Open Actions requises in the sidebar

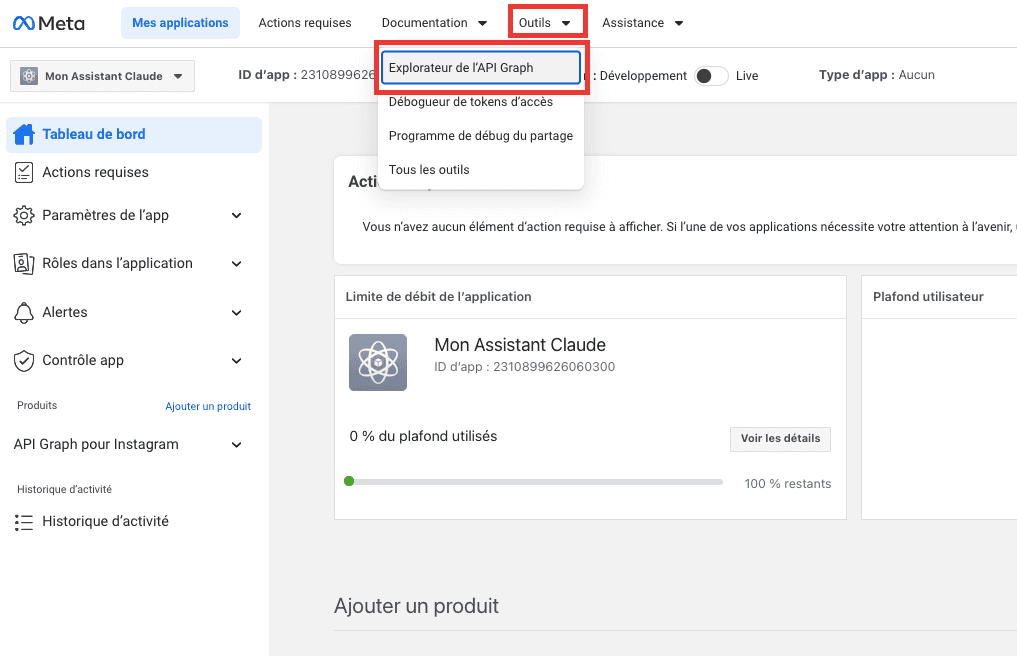(134, 173)
